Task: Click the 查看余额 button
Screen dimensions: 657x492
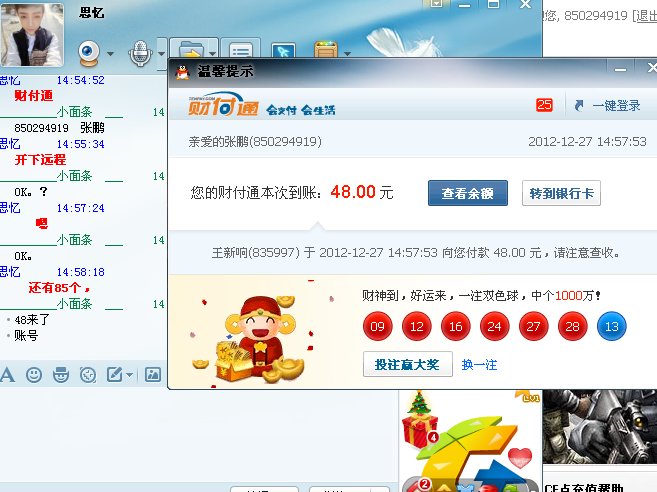Action: point(468,193)
